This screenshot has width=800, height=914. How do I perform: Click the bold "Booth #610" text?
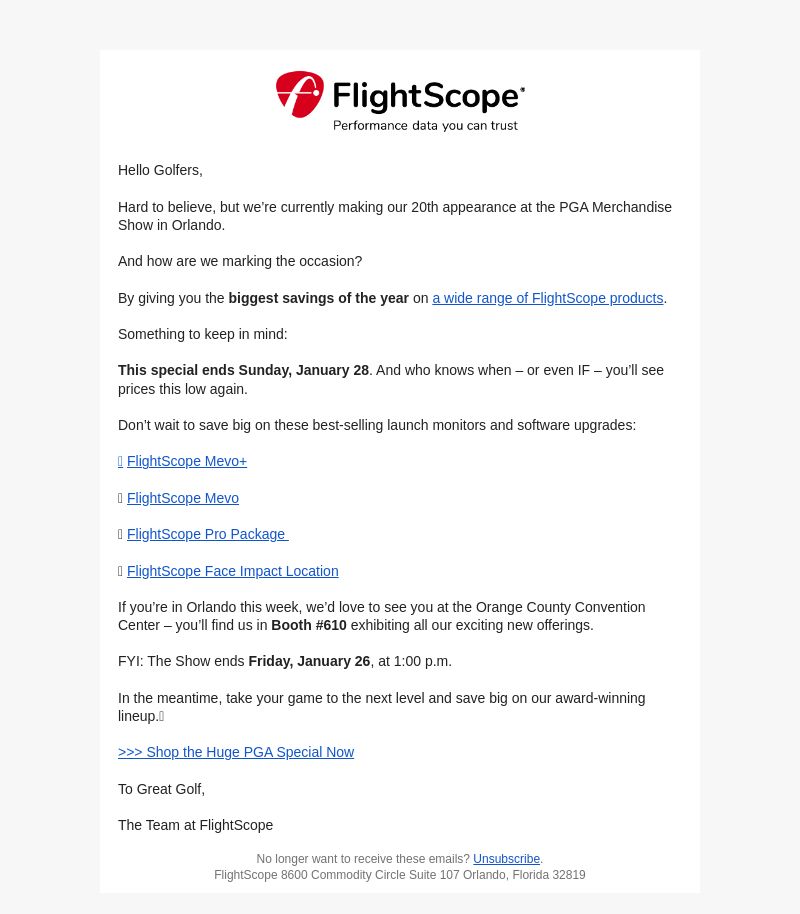pos(309,625)
